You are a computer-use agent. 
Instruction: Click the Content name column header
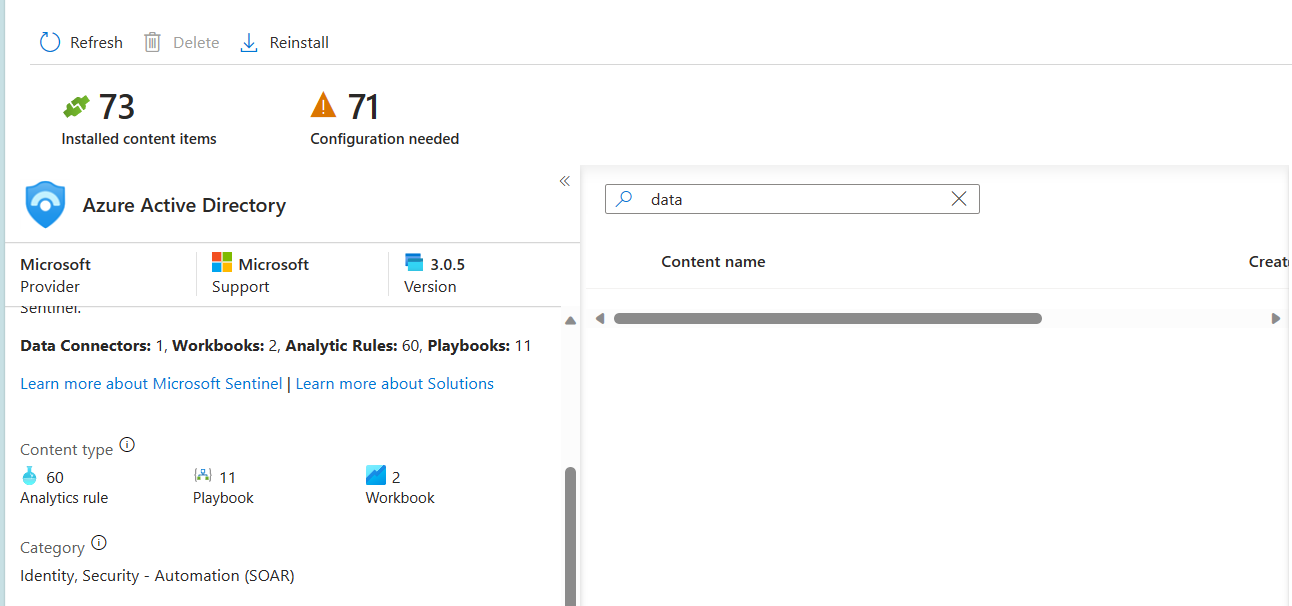(x=713, y=262)
